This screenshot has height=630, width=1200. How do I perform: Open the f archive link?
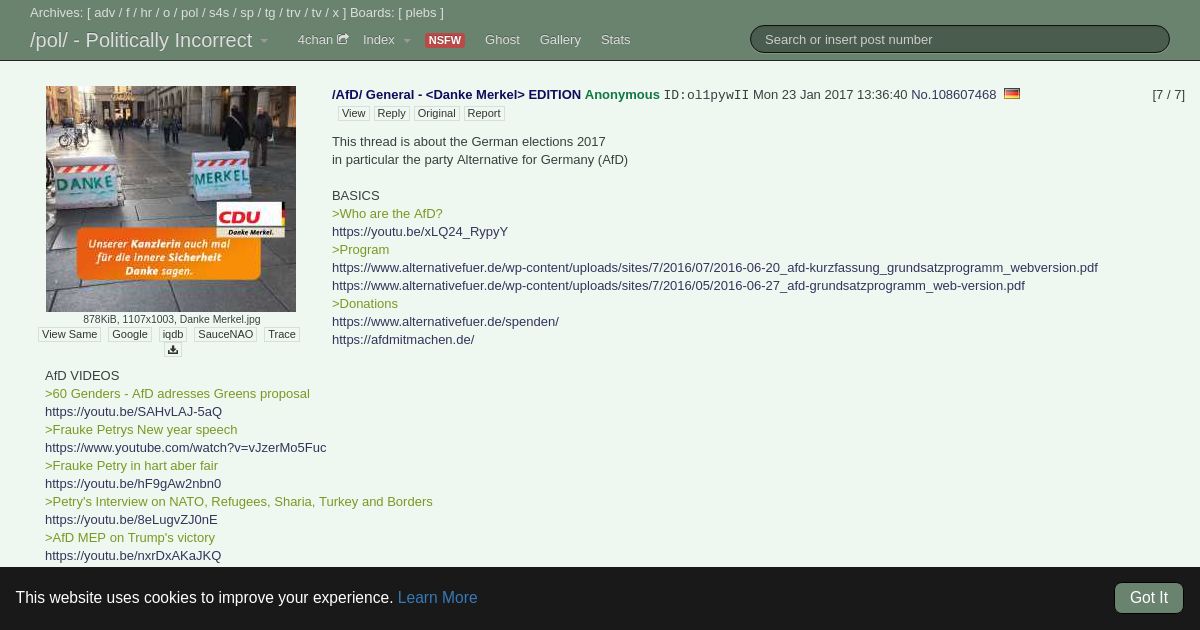click(x=128, y=13)
